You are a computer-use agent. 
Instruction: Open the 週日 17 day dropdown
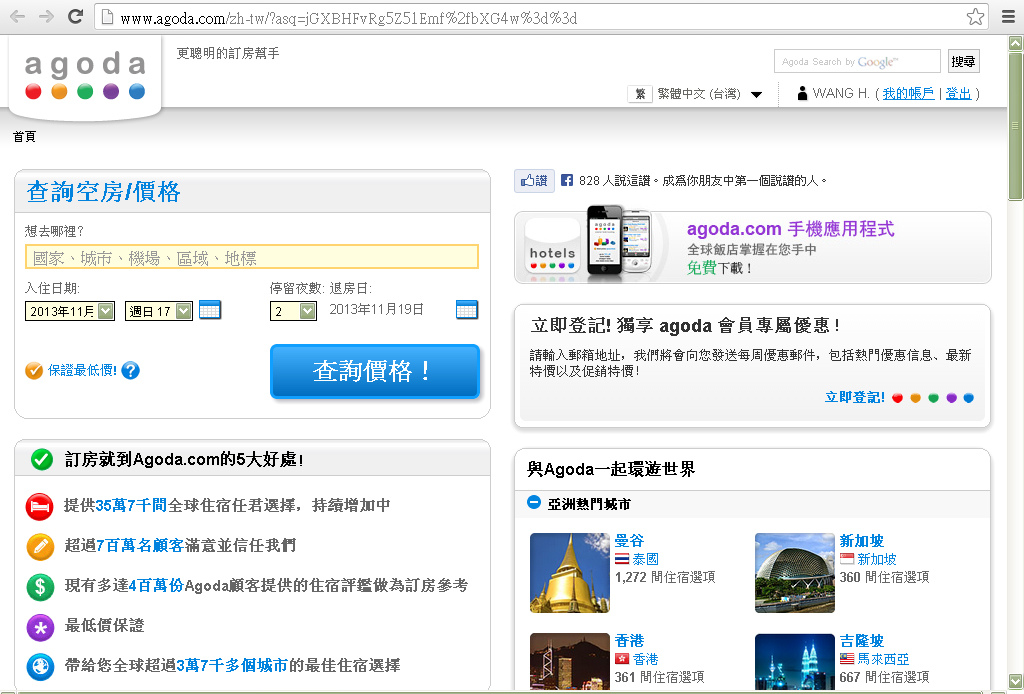[159, 311]
